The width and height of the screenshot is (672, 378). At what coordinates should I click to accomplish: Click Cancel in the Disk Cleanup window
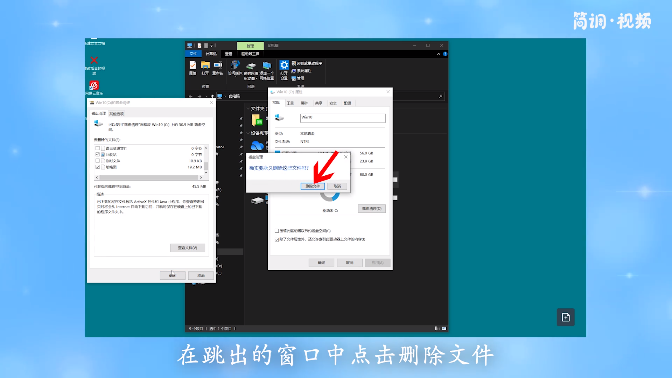201,275
